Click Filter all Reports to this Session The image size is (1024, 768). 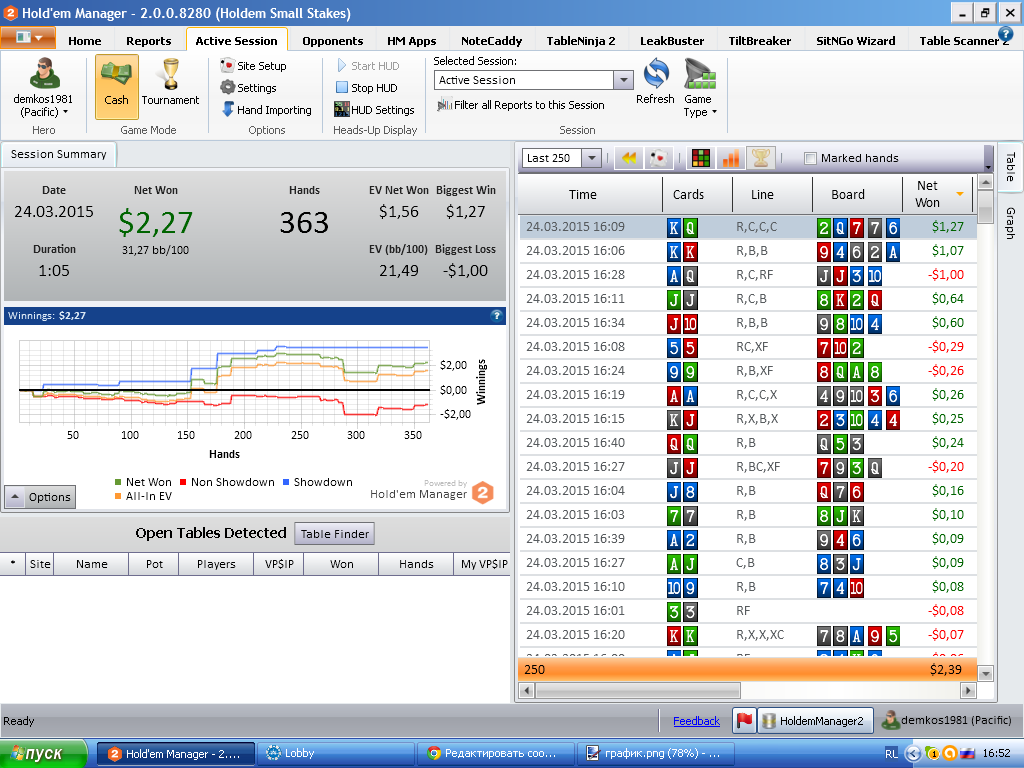(x=521, y=104)
